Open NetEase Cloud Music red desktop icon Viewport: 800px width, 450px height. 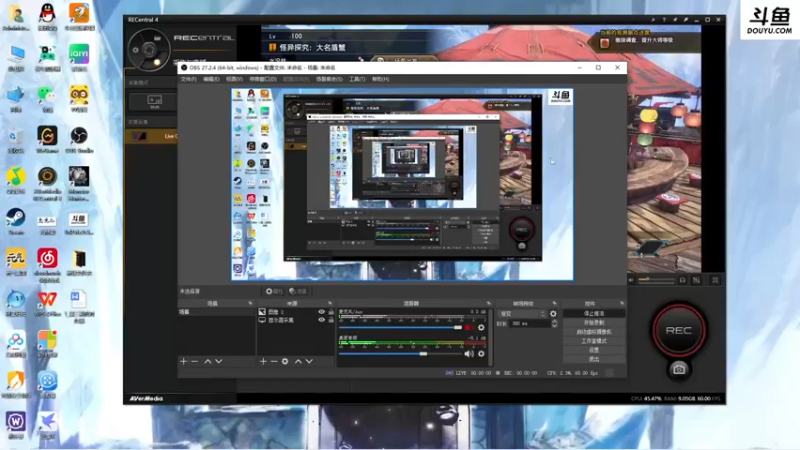[47, 265]
